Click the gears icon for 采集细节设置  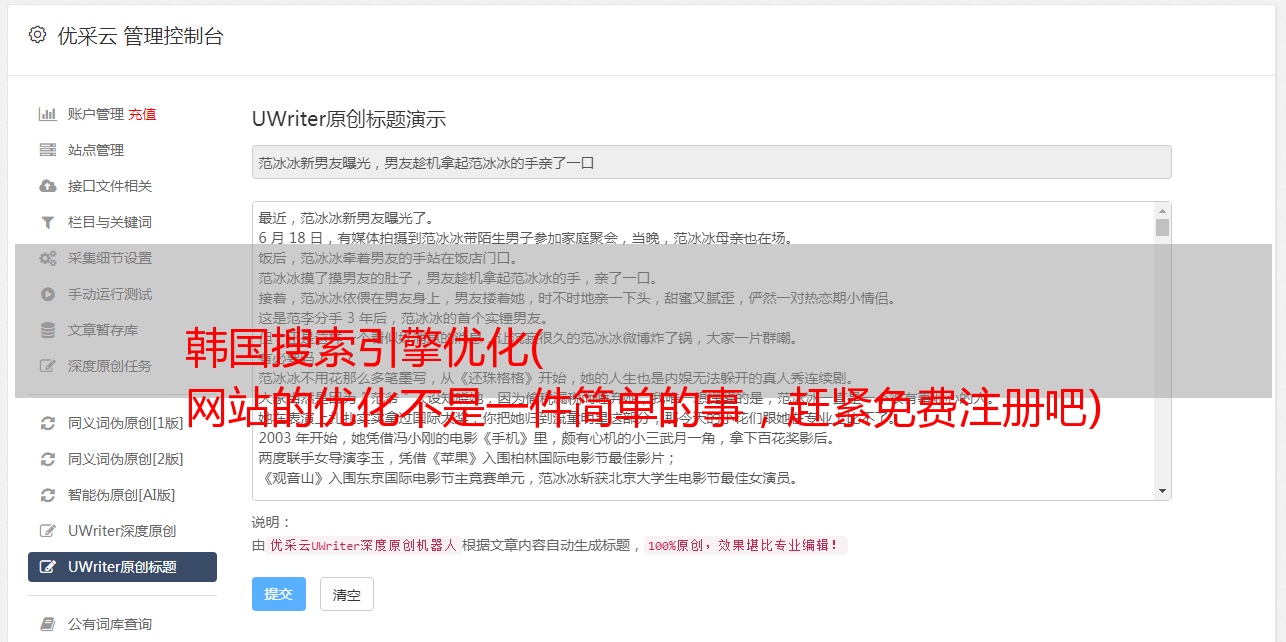click(x=47, y=258)
